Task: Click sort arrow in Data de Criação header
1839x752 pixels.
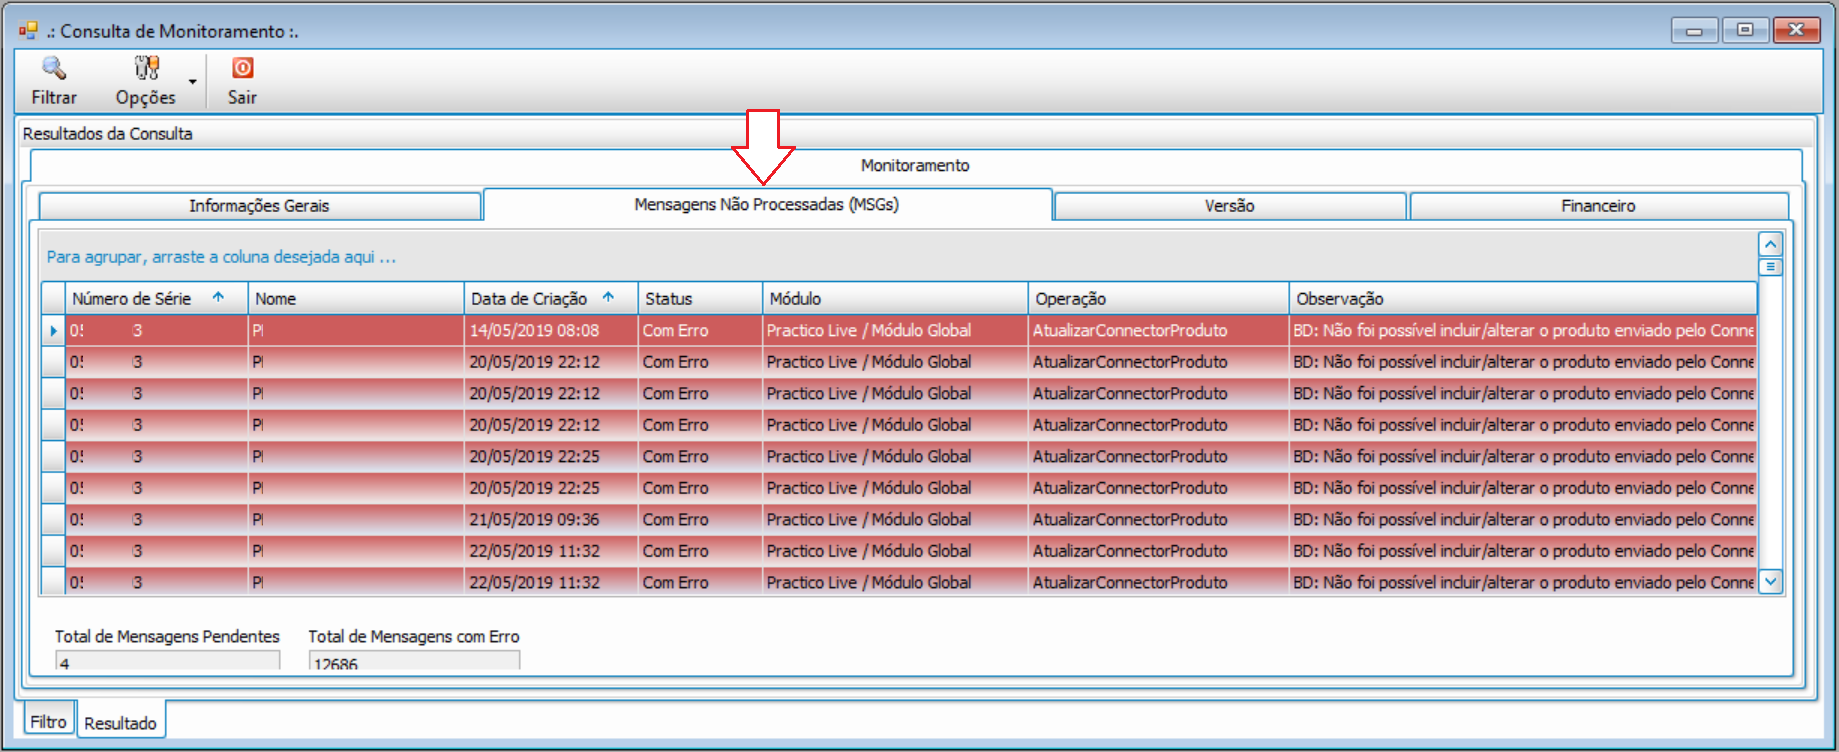Action: click(x=608, y=297)
